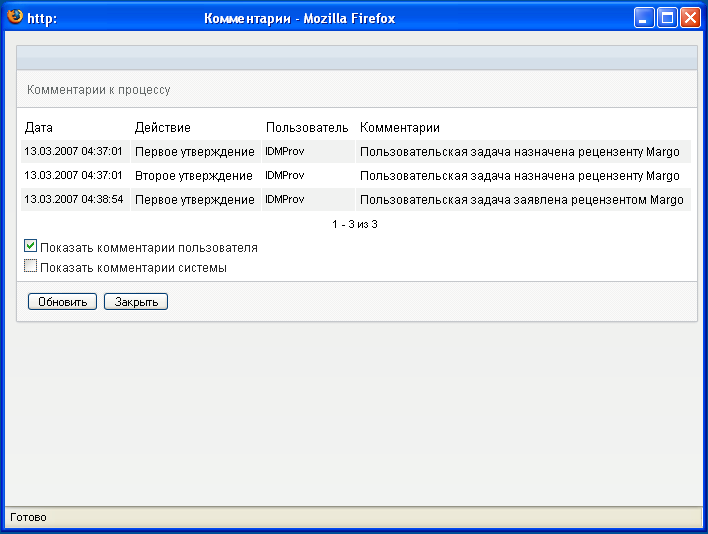This screenshot has width=708, height=534.
Task: Maximize the Комментарии window
Action: click(667, 18)
